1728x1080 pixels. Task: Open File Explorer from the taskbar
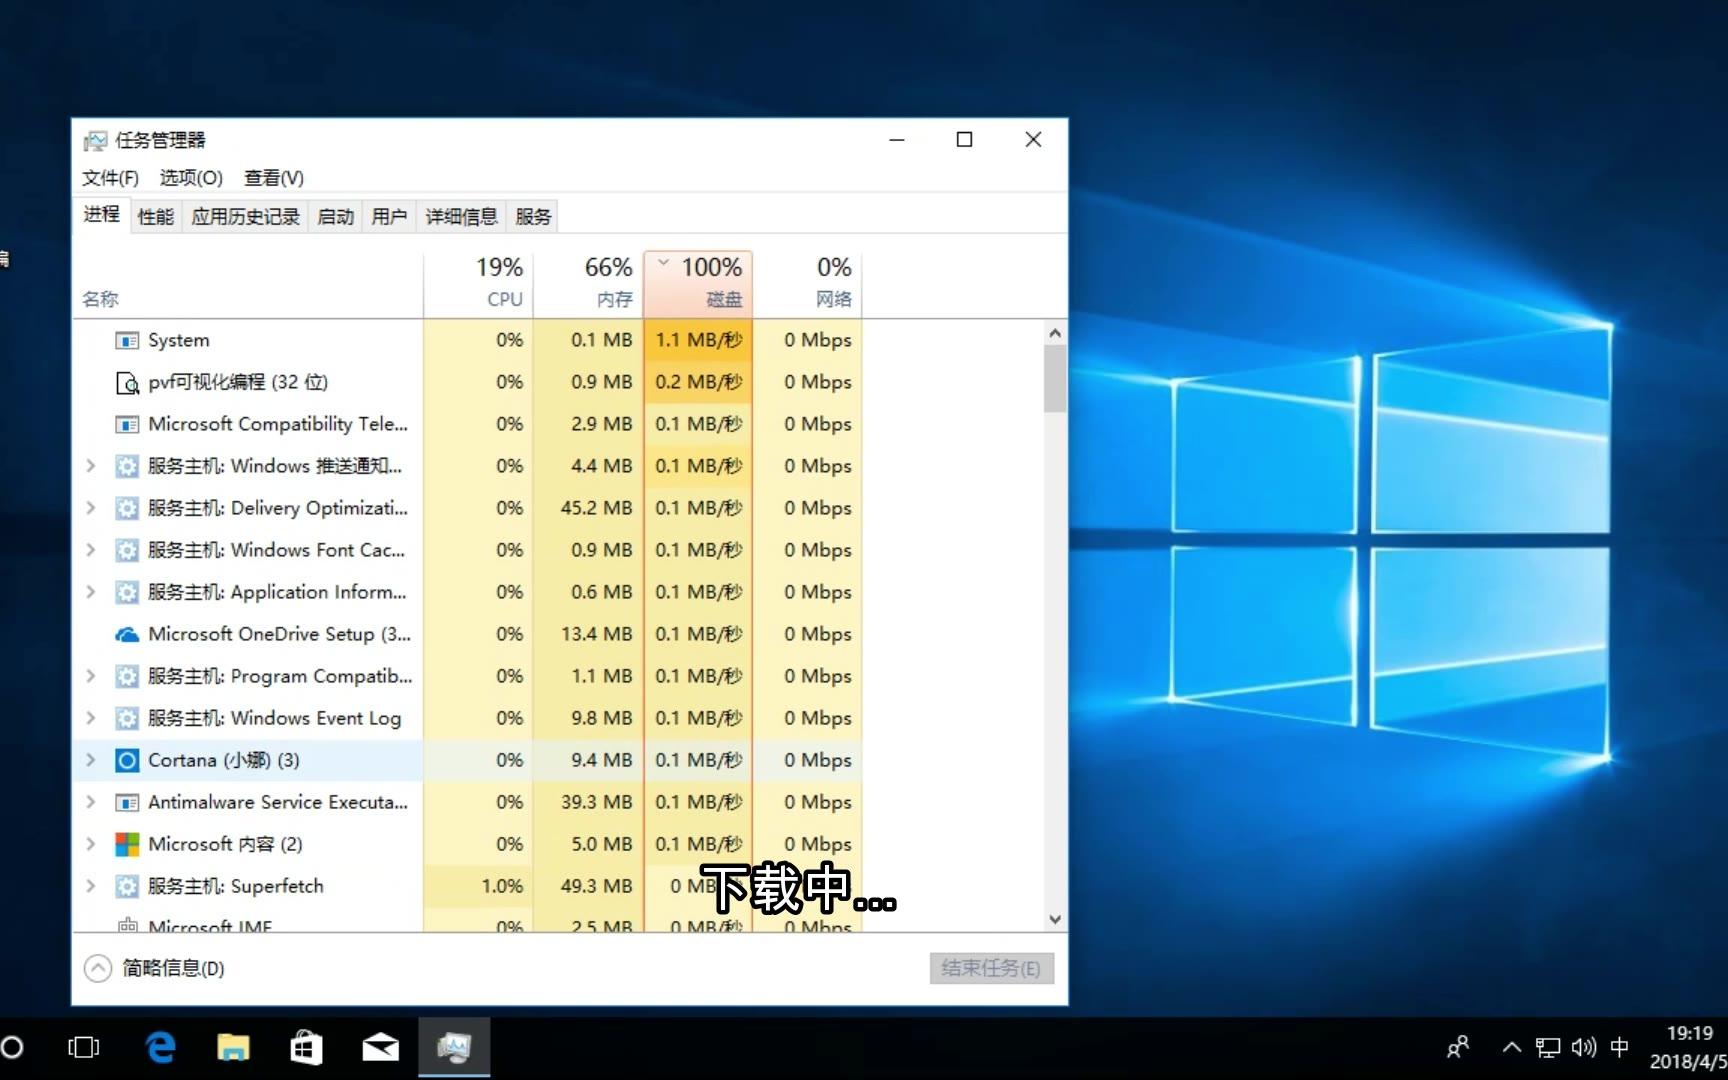point(233,1047)
